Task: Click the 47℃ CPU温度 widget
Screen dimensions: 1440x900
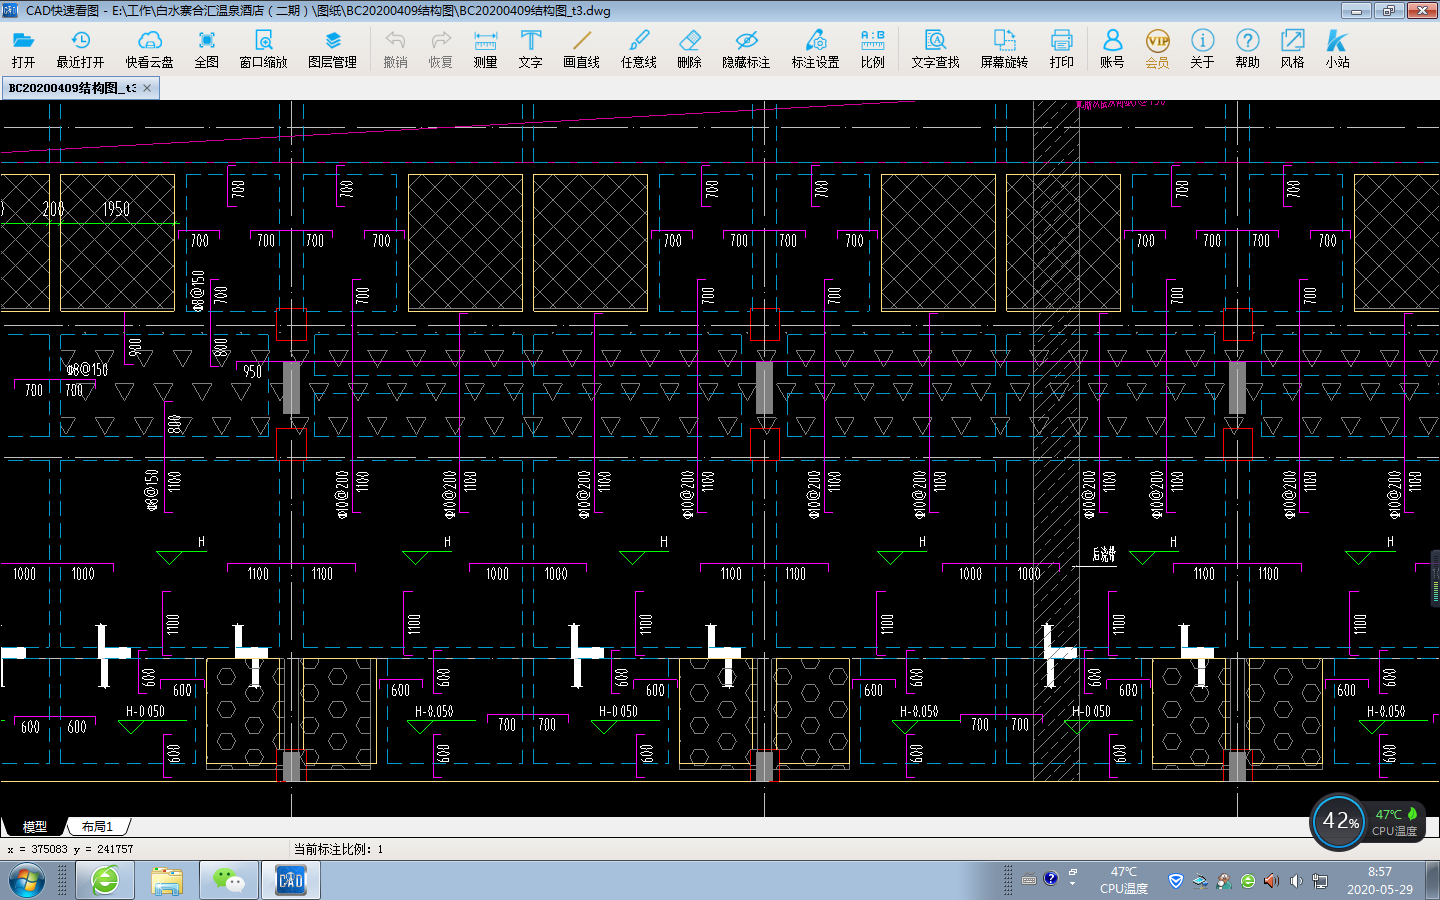Action: point(1395,822)
